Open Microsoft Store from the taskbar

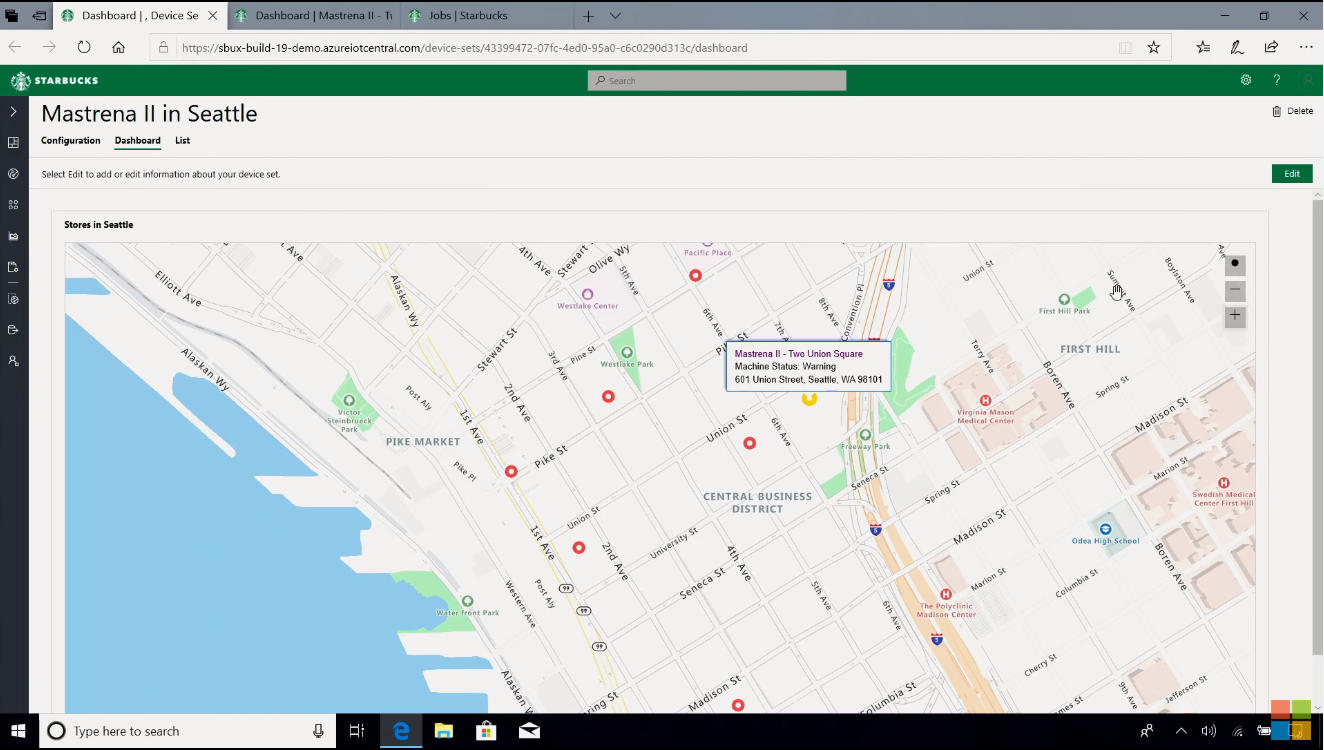point(487,731)
